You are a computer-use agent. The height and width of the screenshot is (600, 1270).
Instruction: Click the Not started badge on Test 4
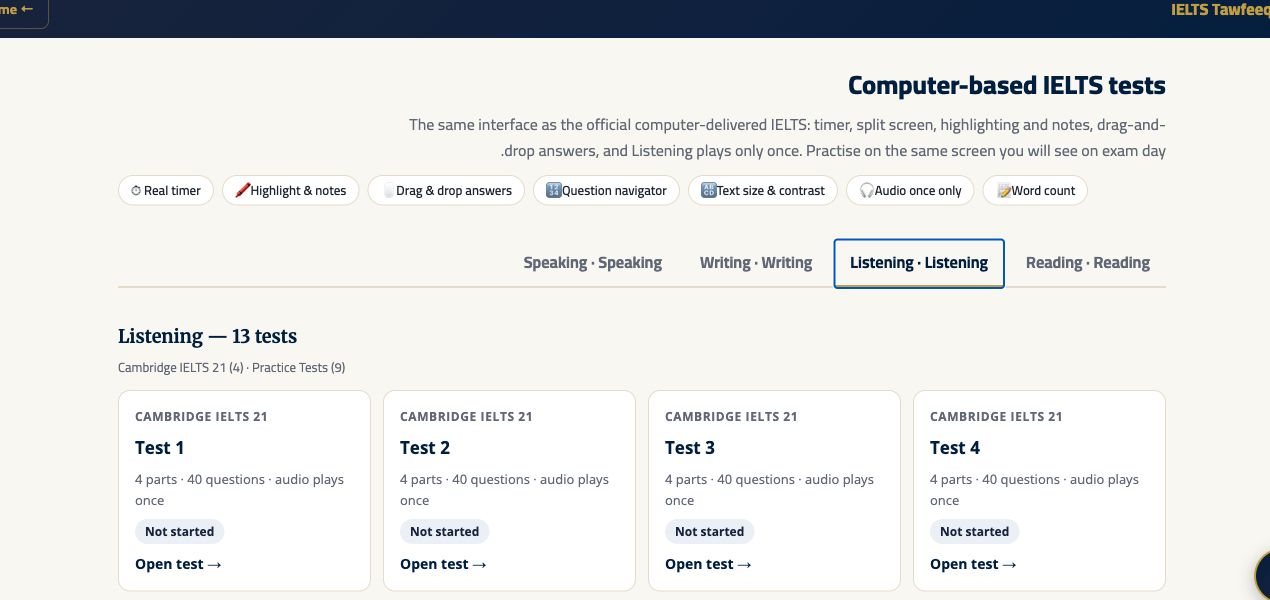(x=975, y=532)
